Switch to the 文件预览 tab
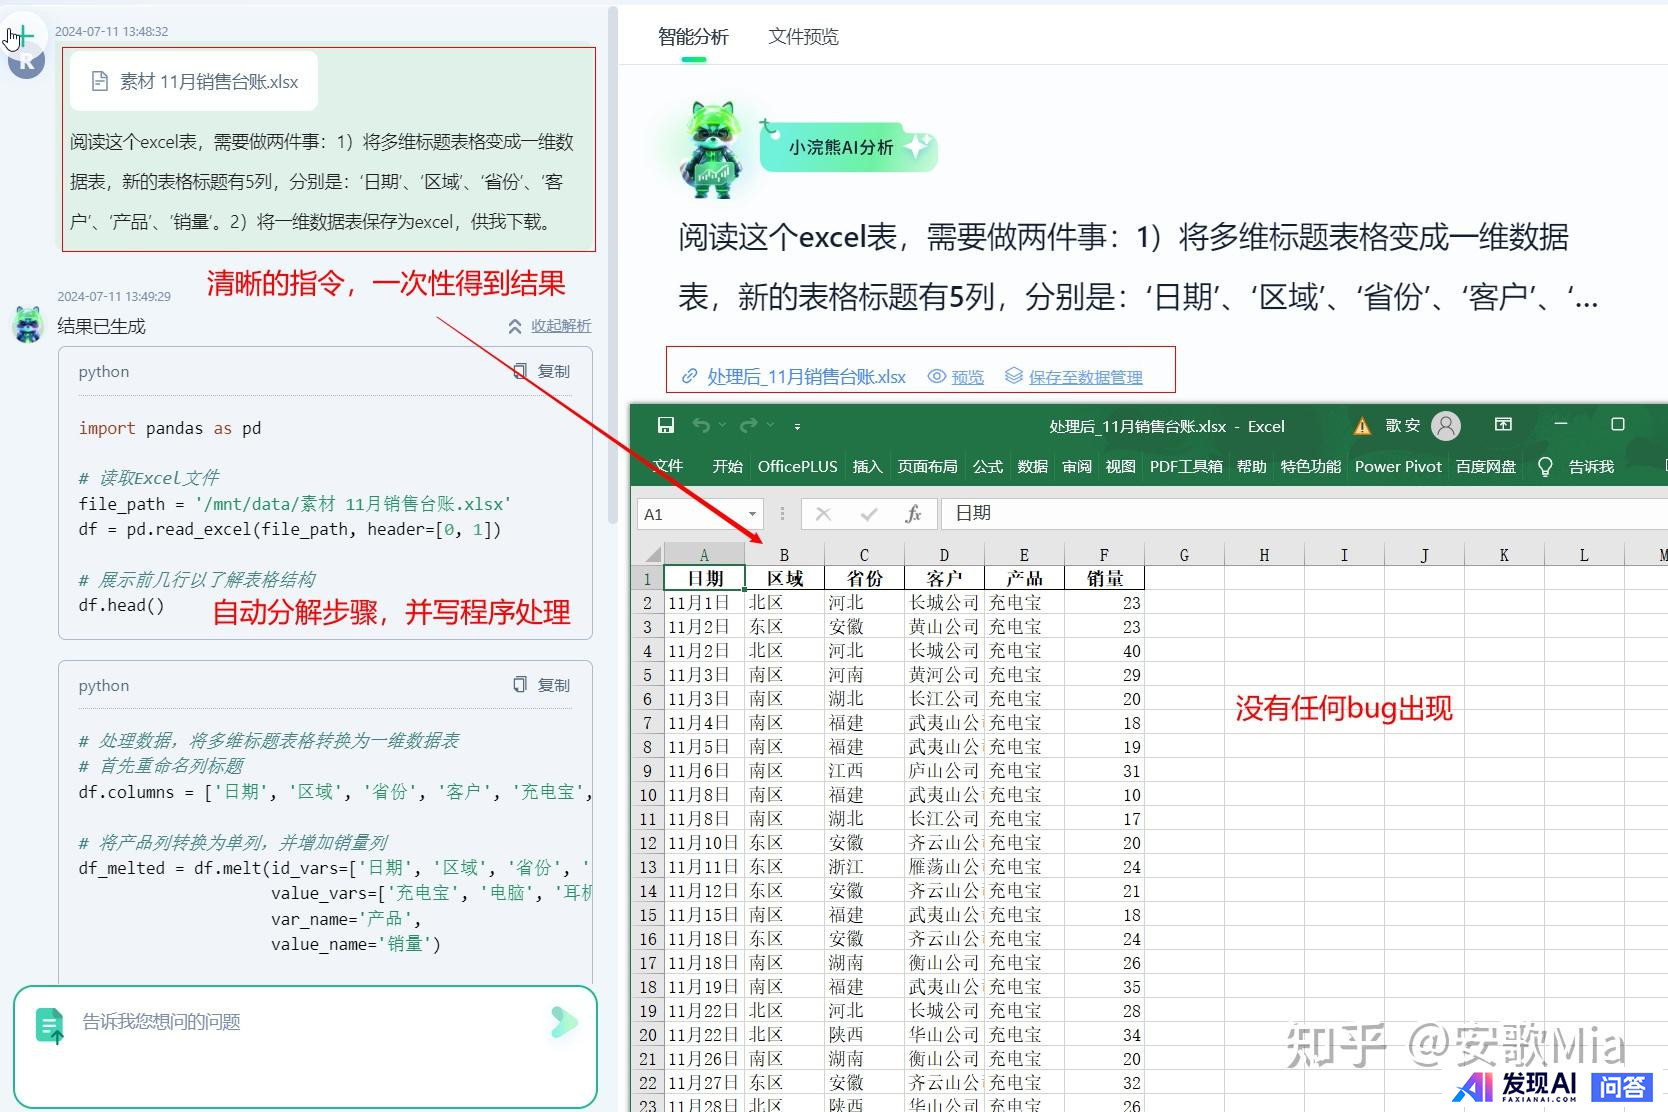 click(803, 37)
